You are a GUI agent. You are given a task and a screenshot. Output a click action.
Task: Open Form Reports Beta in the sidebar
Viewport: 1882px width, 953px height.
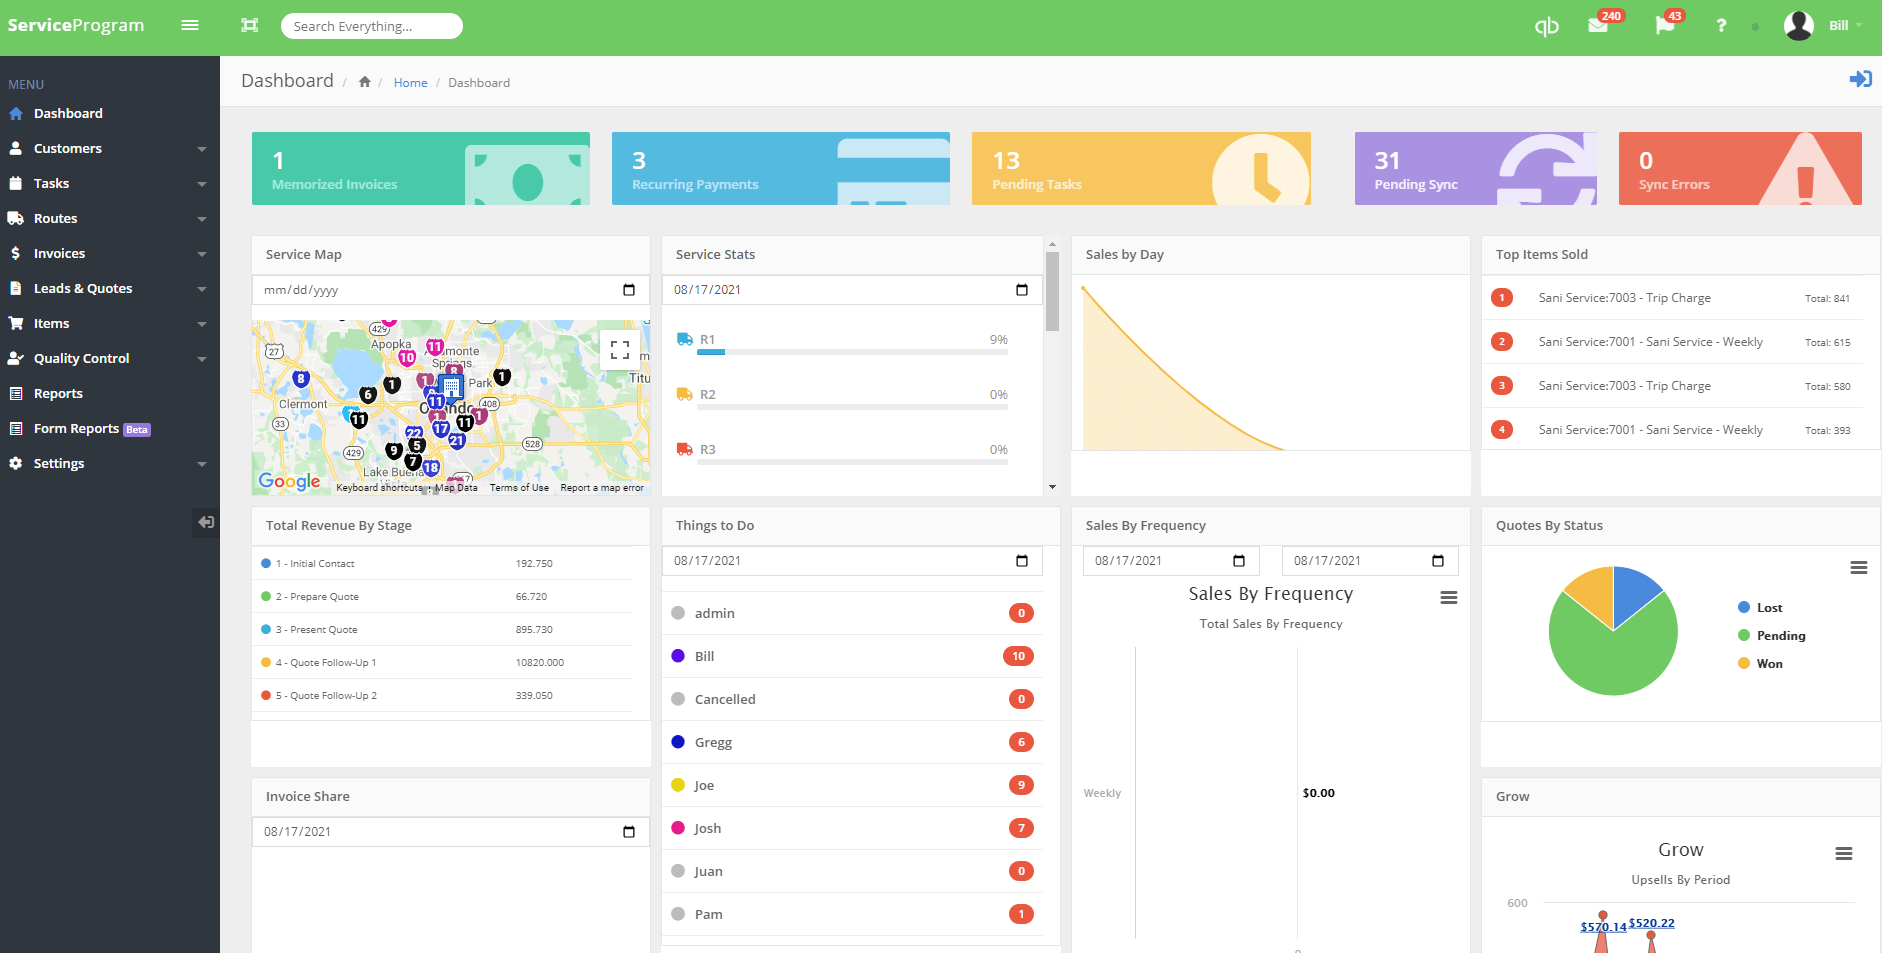point(110,429)
